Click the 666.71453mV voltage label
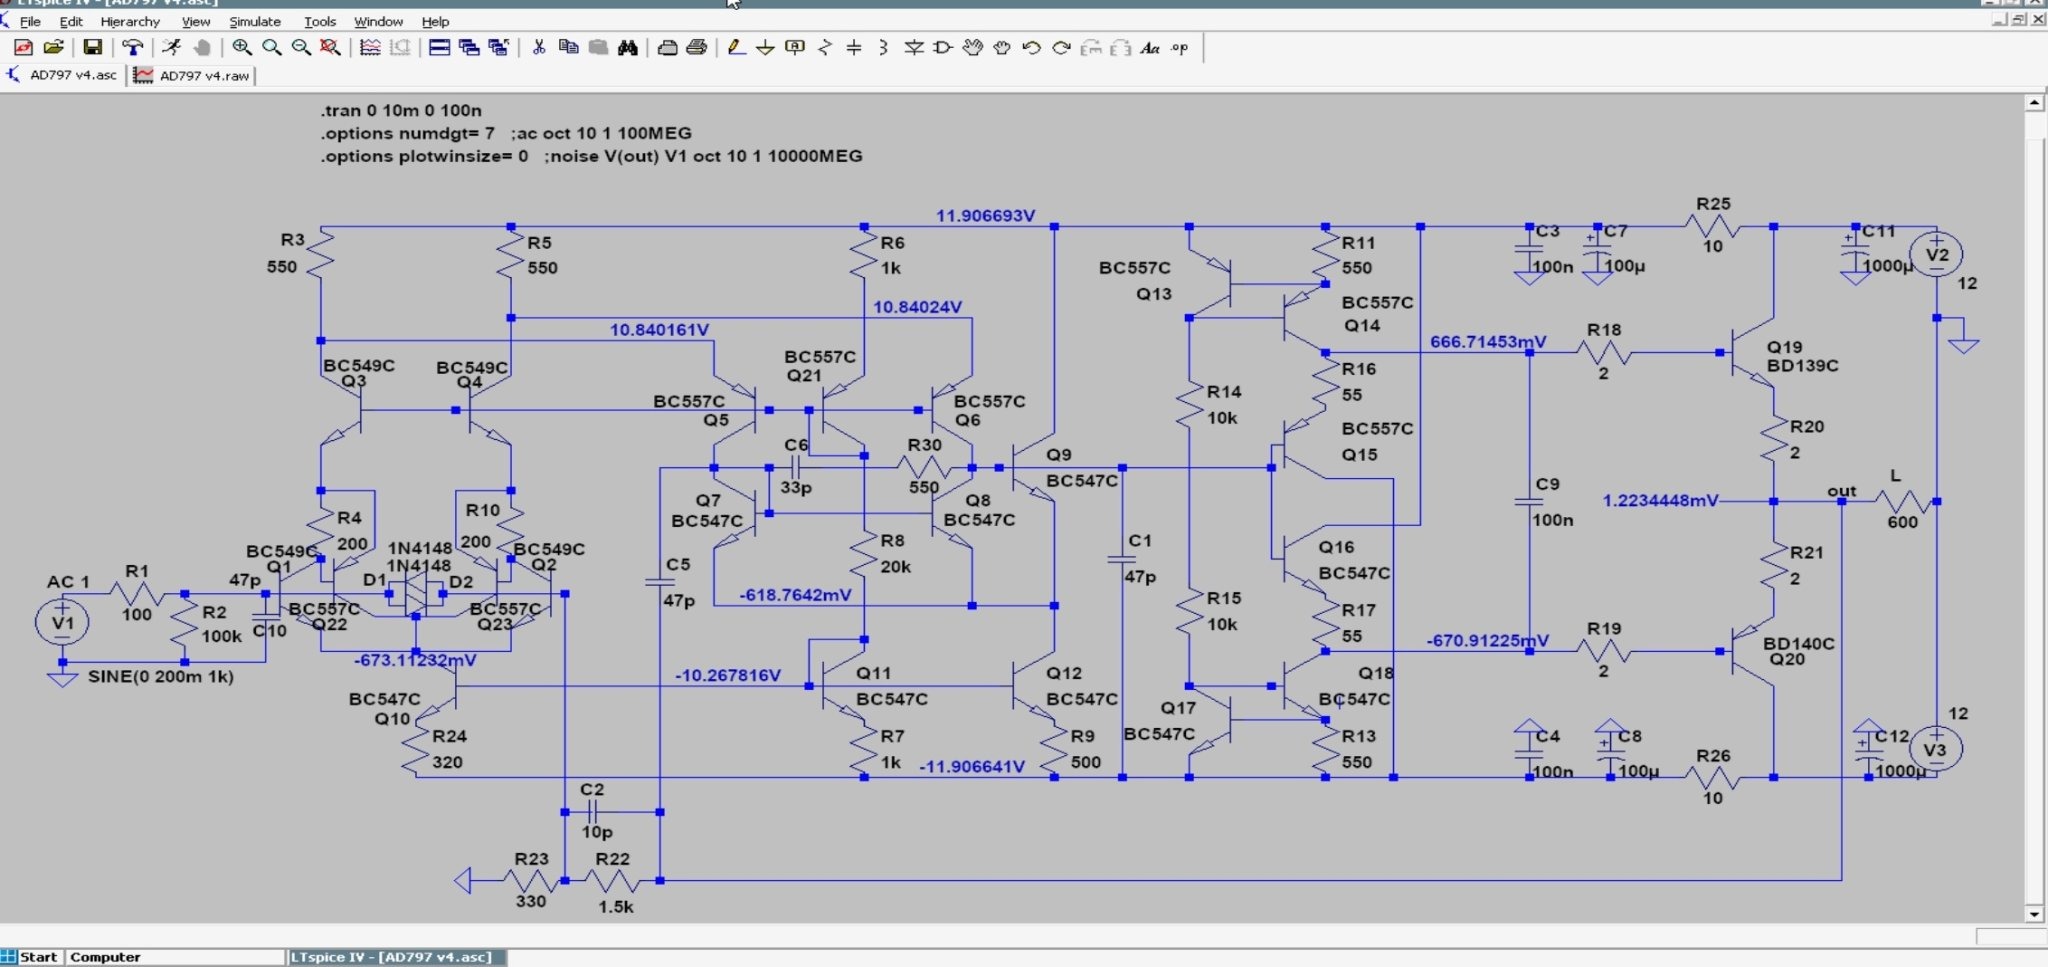The image size is (2048, 967). point(1488,341)
